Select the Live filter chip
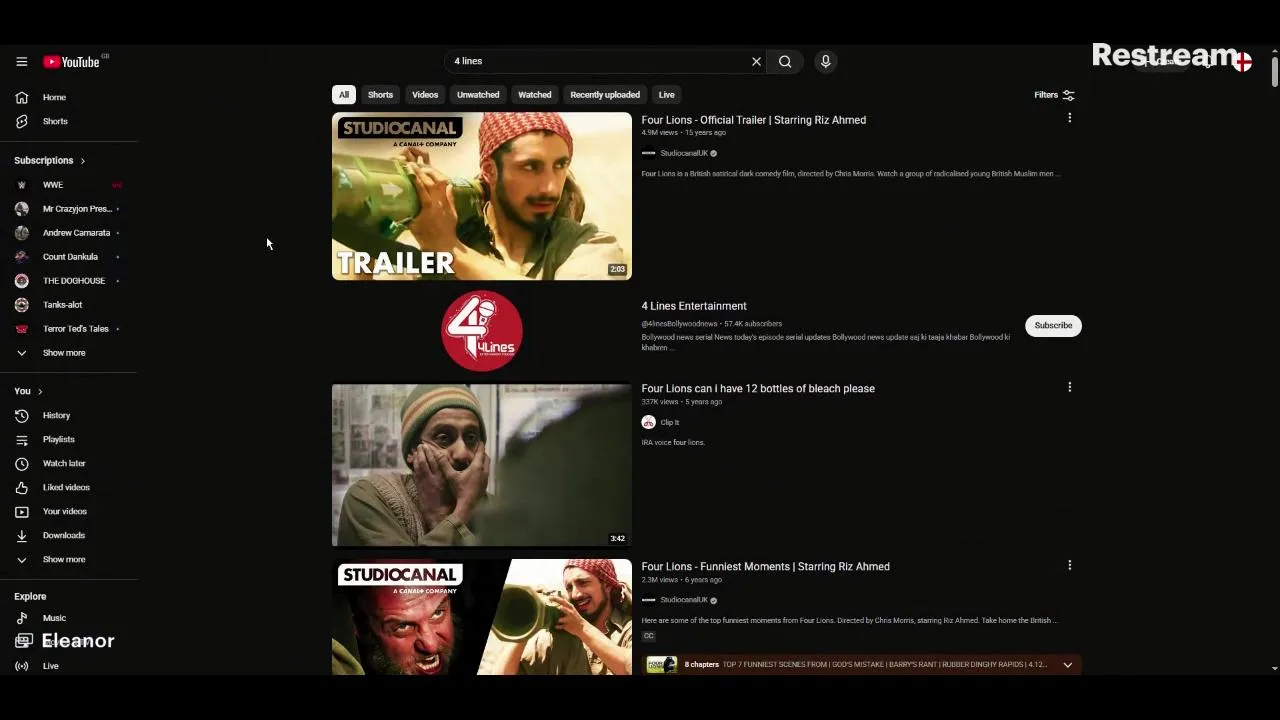The height and width of the screenshot is (720, 1280). click(x=666, y=95)
